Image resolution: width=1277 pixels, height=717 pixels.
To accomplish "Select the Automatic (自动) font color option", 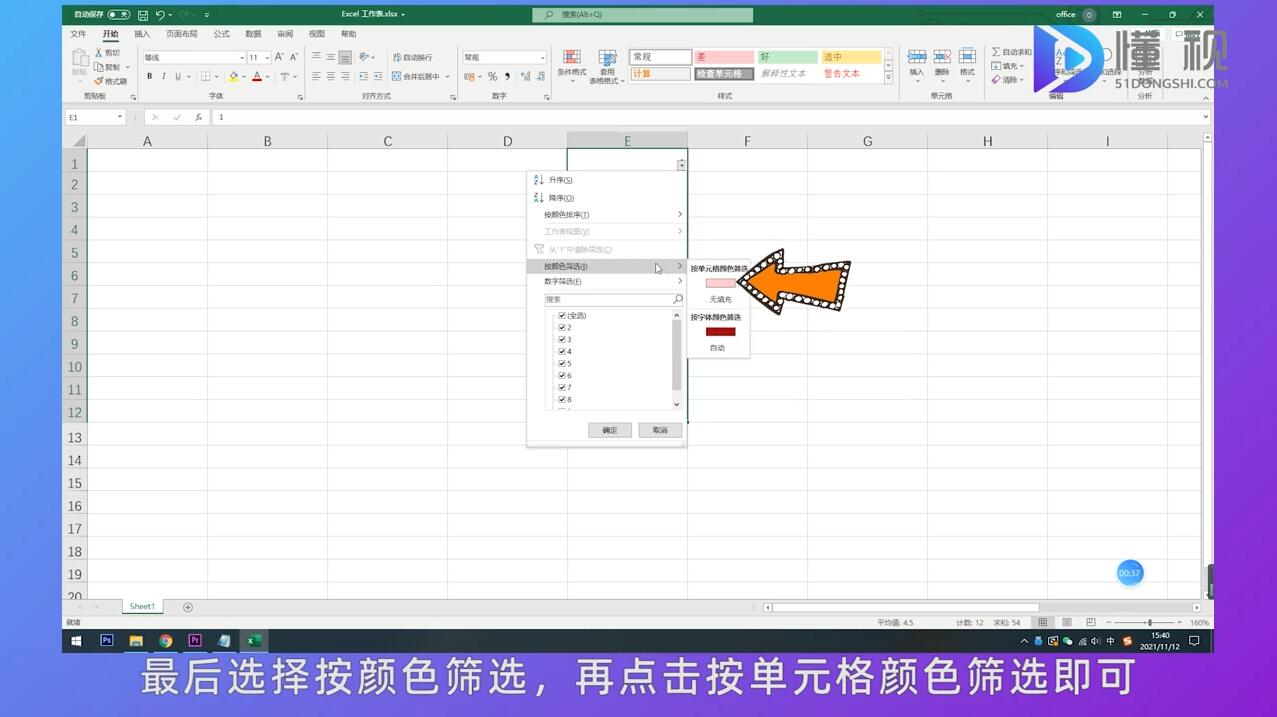I will 717,348.
